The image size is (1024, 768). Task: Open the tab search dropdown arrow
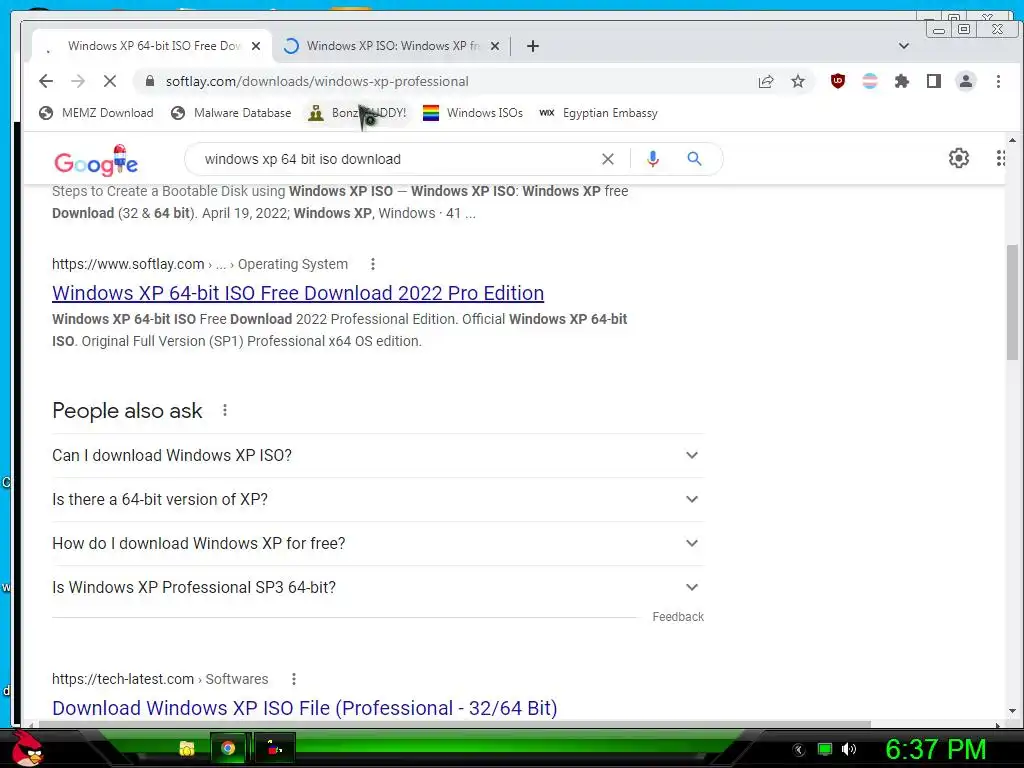[904, 46]
